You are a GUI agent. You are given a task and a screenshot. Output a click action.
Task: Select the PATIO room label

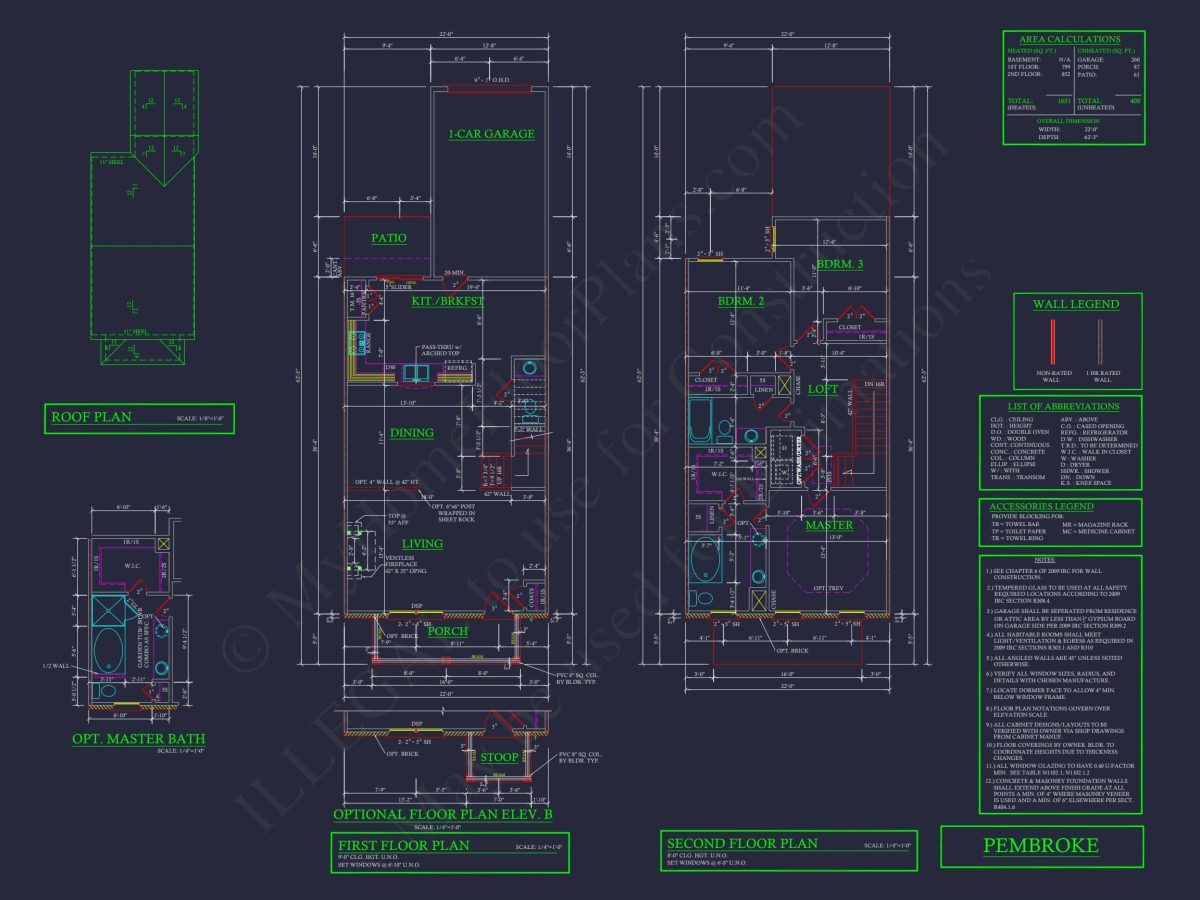click(x=388, y=238)
